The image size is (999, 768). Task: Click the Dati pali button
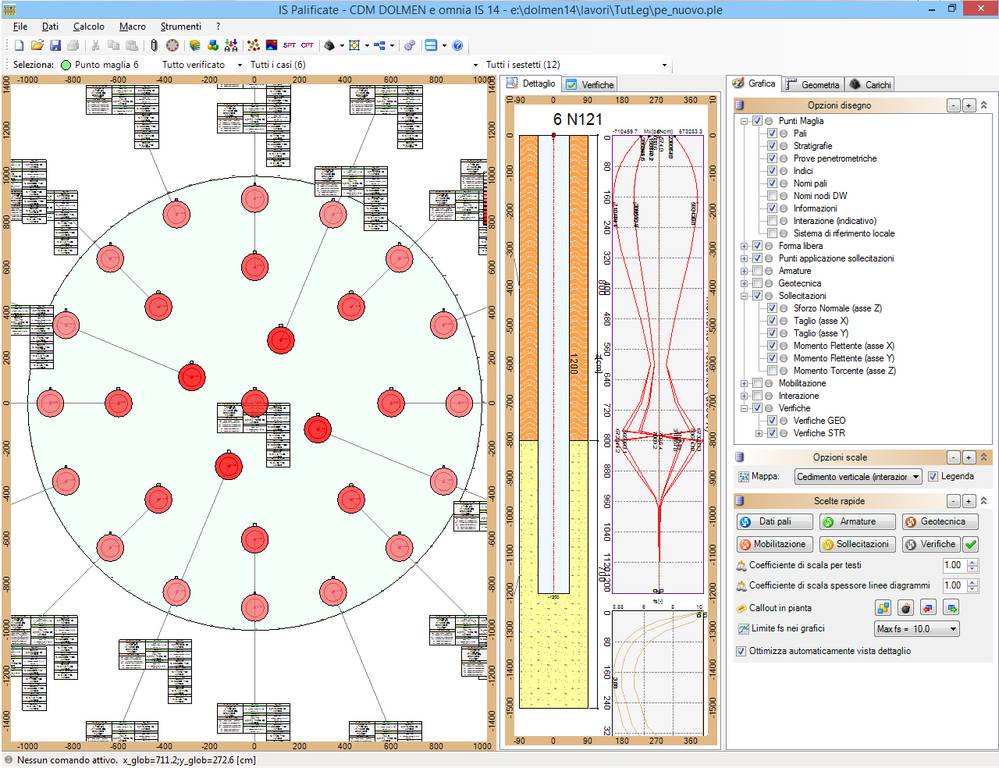tap(773, 522)
